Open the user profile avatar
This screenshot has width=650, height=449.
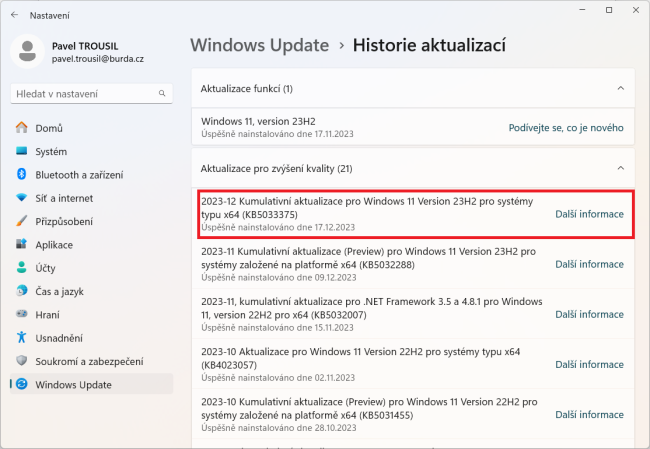27,51
